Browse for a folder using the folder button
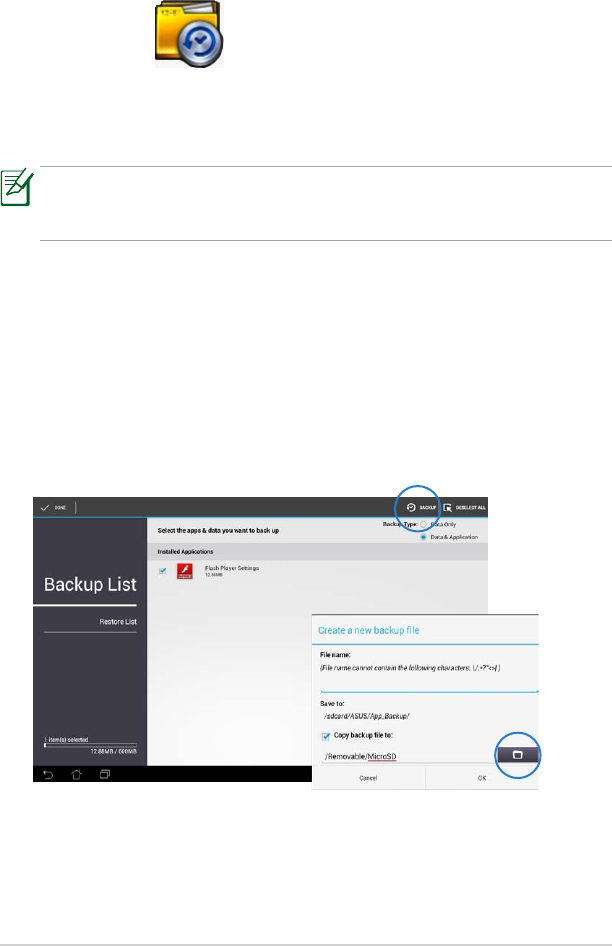The width and height of the screenshot is (612, 946). [517, 755]
